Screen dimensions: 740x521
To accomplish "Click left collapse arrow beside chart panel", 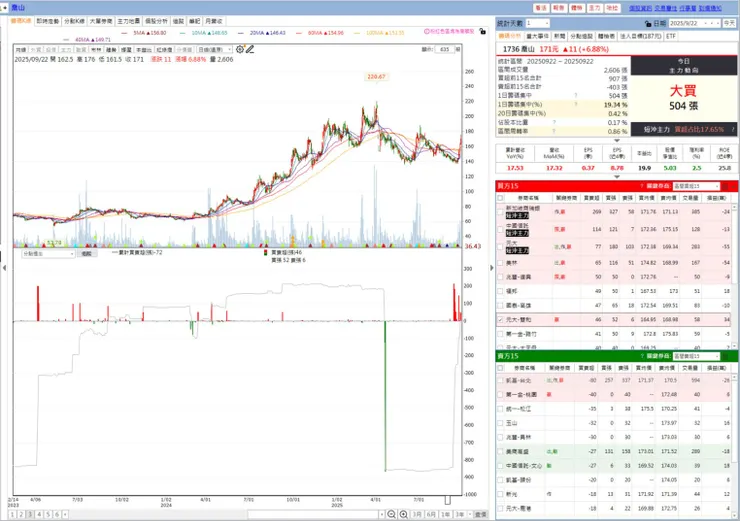I will click(x=4, y=268).
